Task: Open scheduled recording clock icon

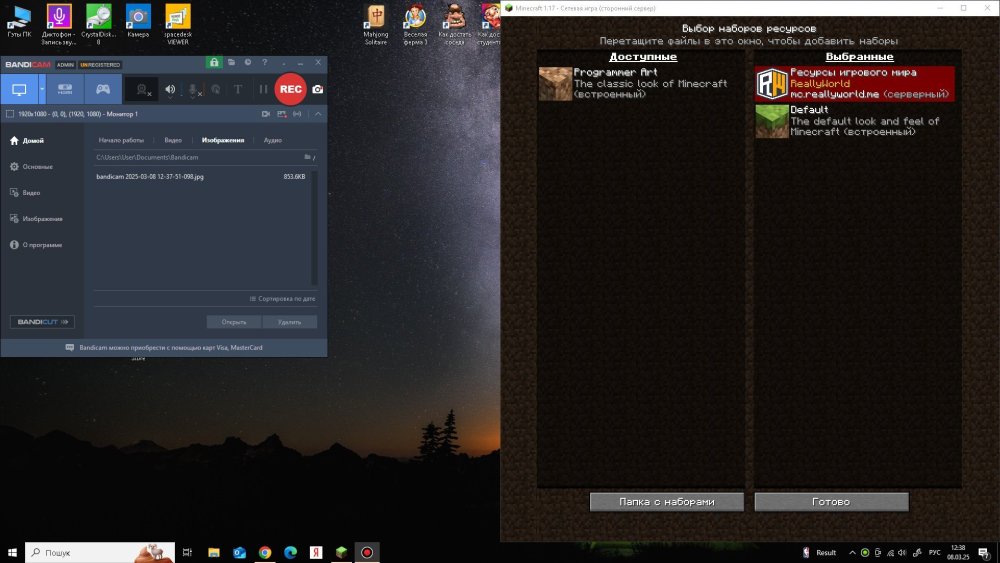Action: pyautogui.click(x=248, y=62)
